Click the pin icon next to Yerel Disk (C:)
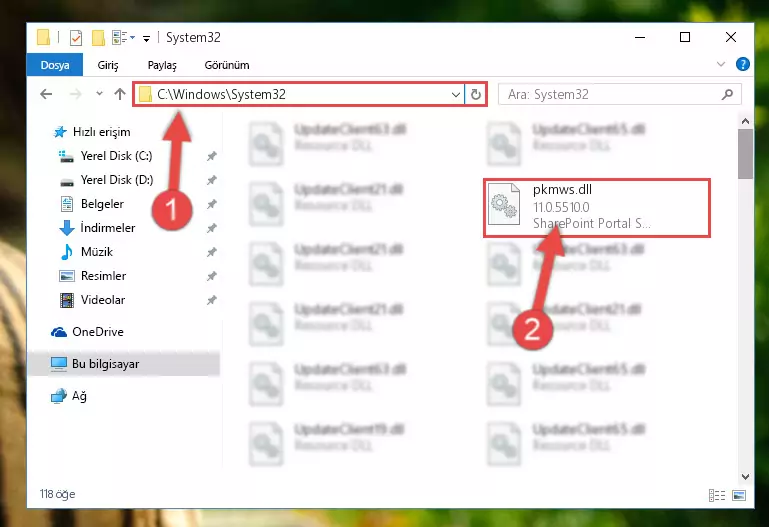Image resolution: width=769 pixels, height=527 pixels. [211, 156]
